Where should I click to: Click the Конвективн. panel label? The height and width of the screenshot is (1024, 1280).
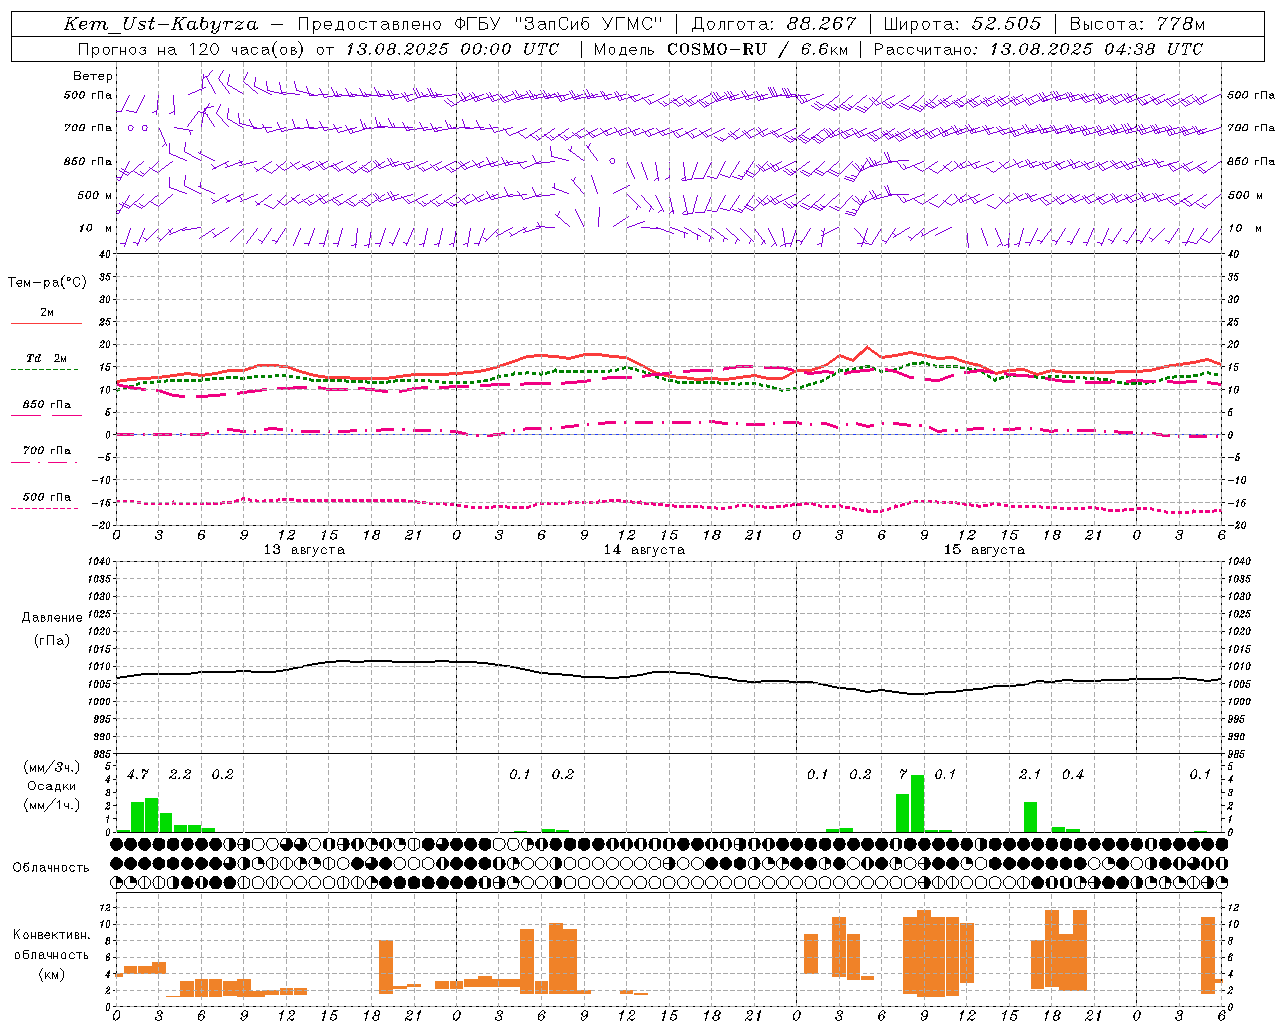52,935
